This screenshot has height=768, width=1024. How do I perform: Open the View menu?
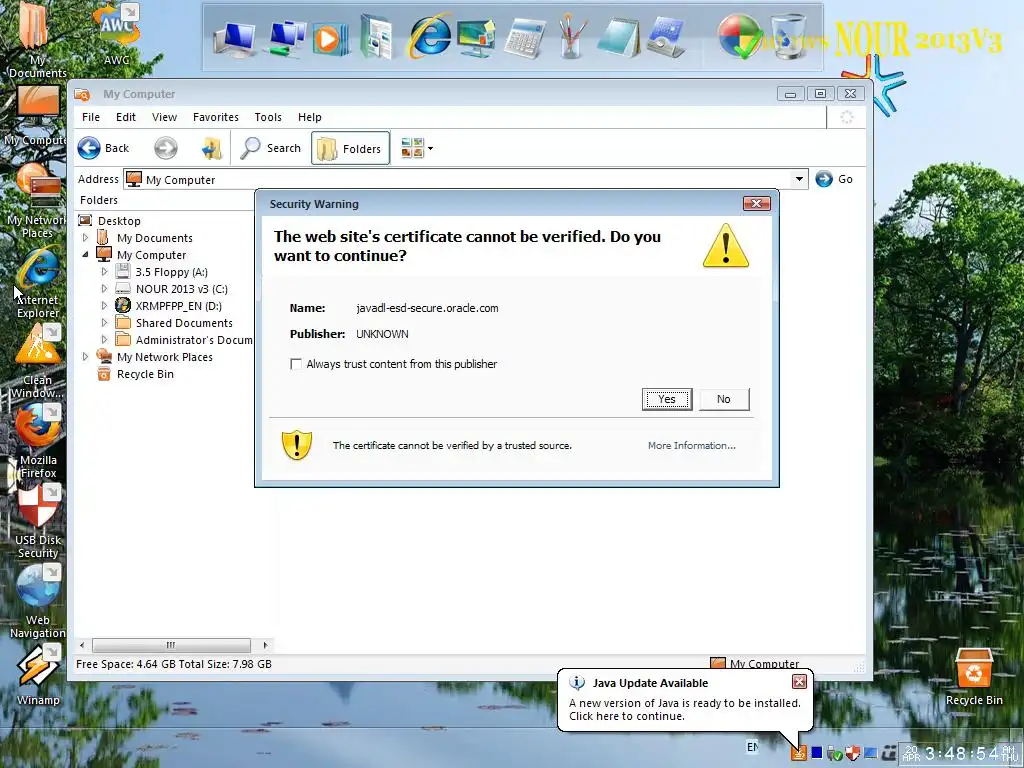pos(165,117)
